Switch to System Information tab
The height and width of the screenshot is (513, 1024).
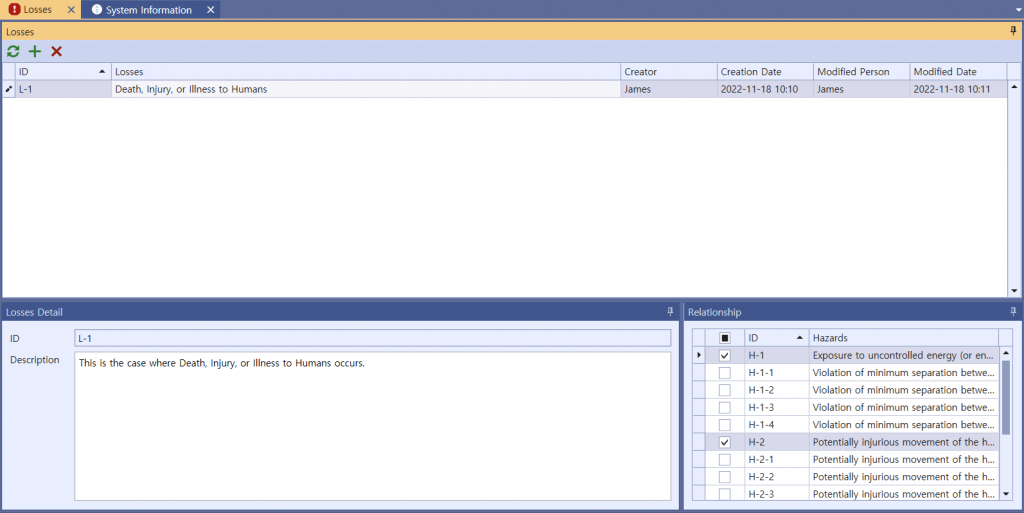pyautogui.click(x=149, y=10)
